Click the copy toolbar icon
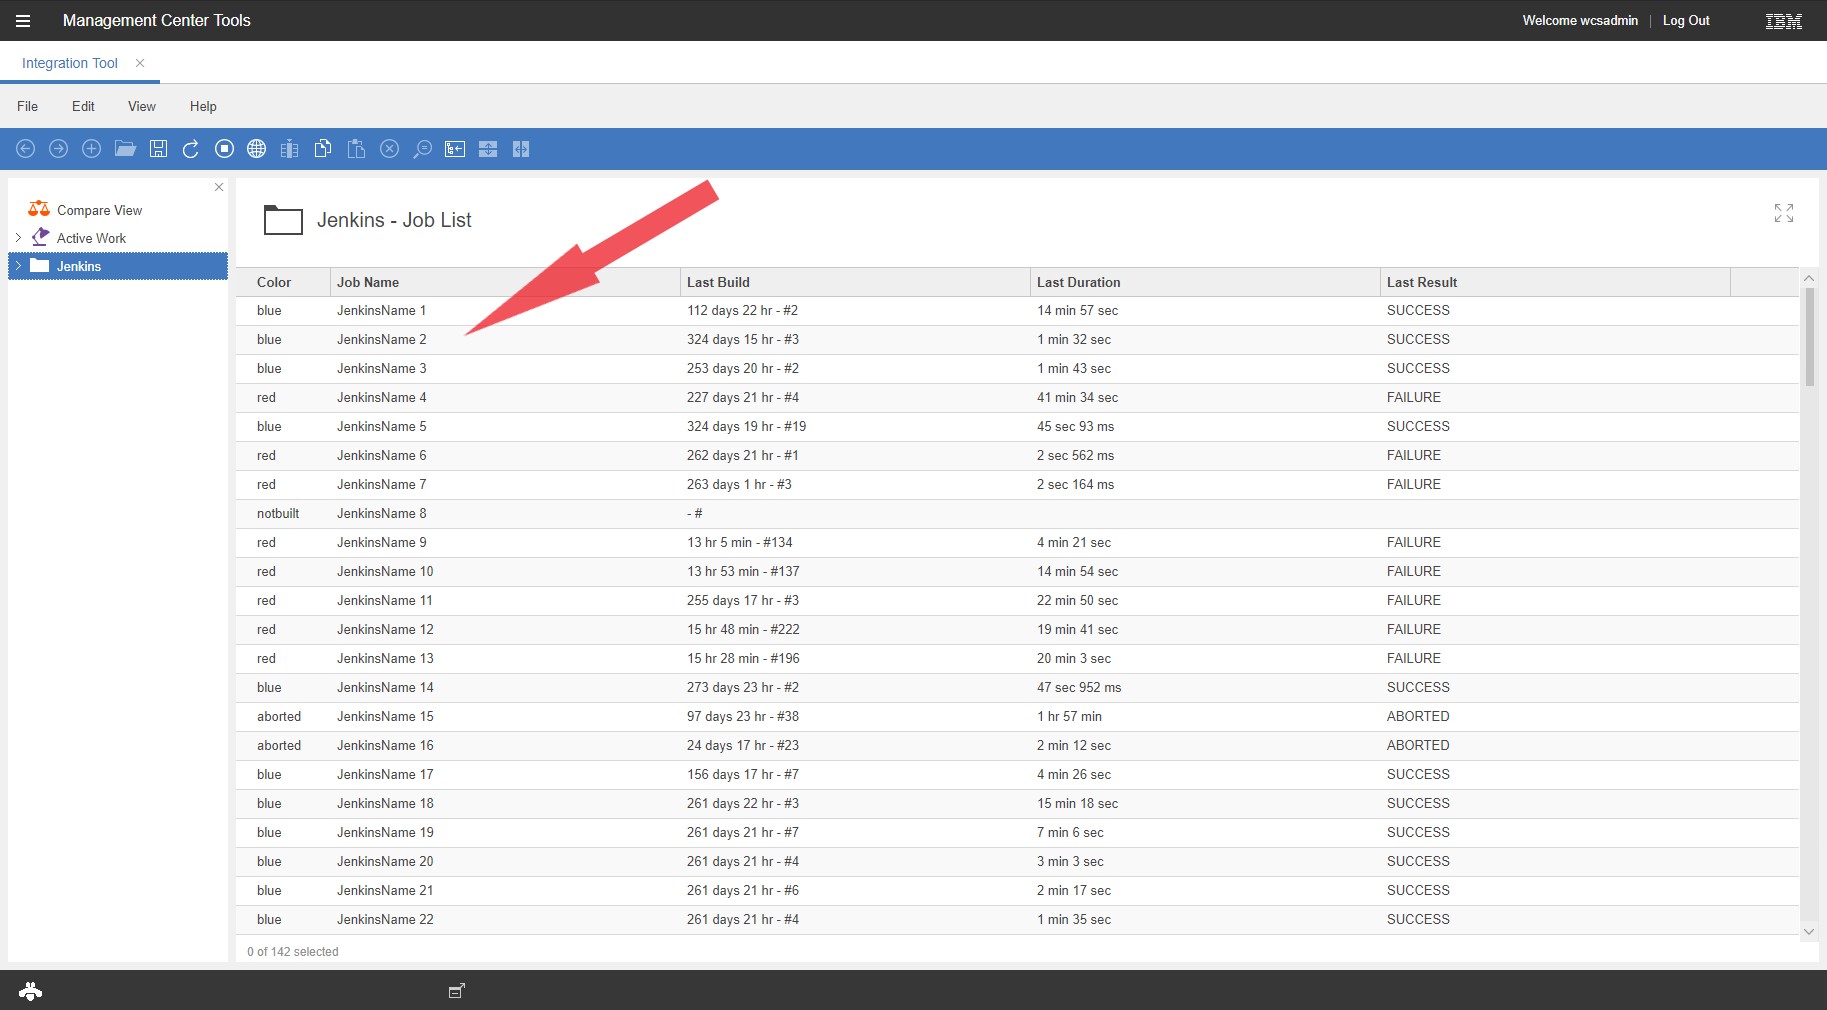The height and width of the screenshot is (1010, 1827). click(x=323, y=149)
